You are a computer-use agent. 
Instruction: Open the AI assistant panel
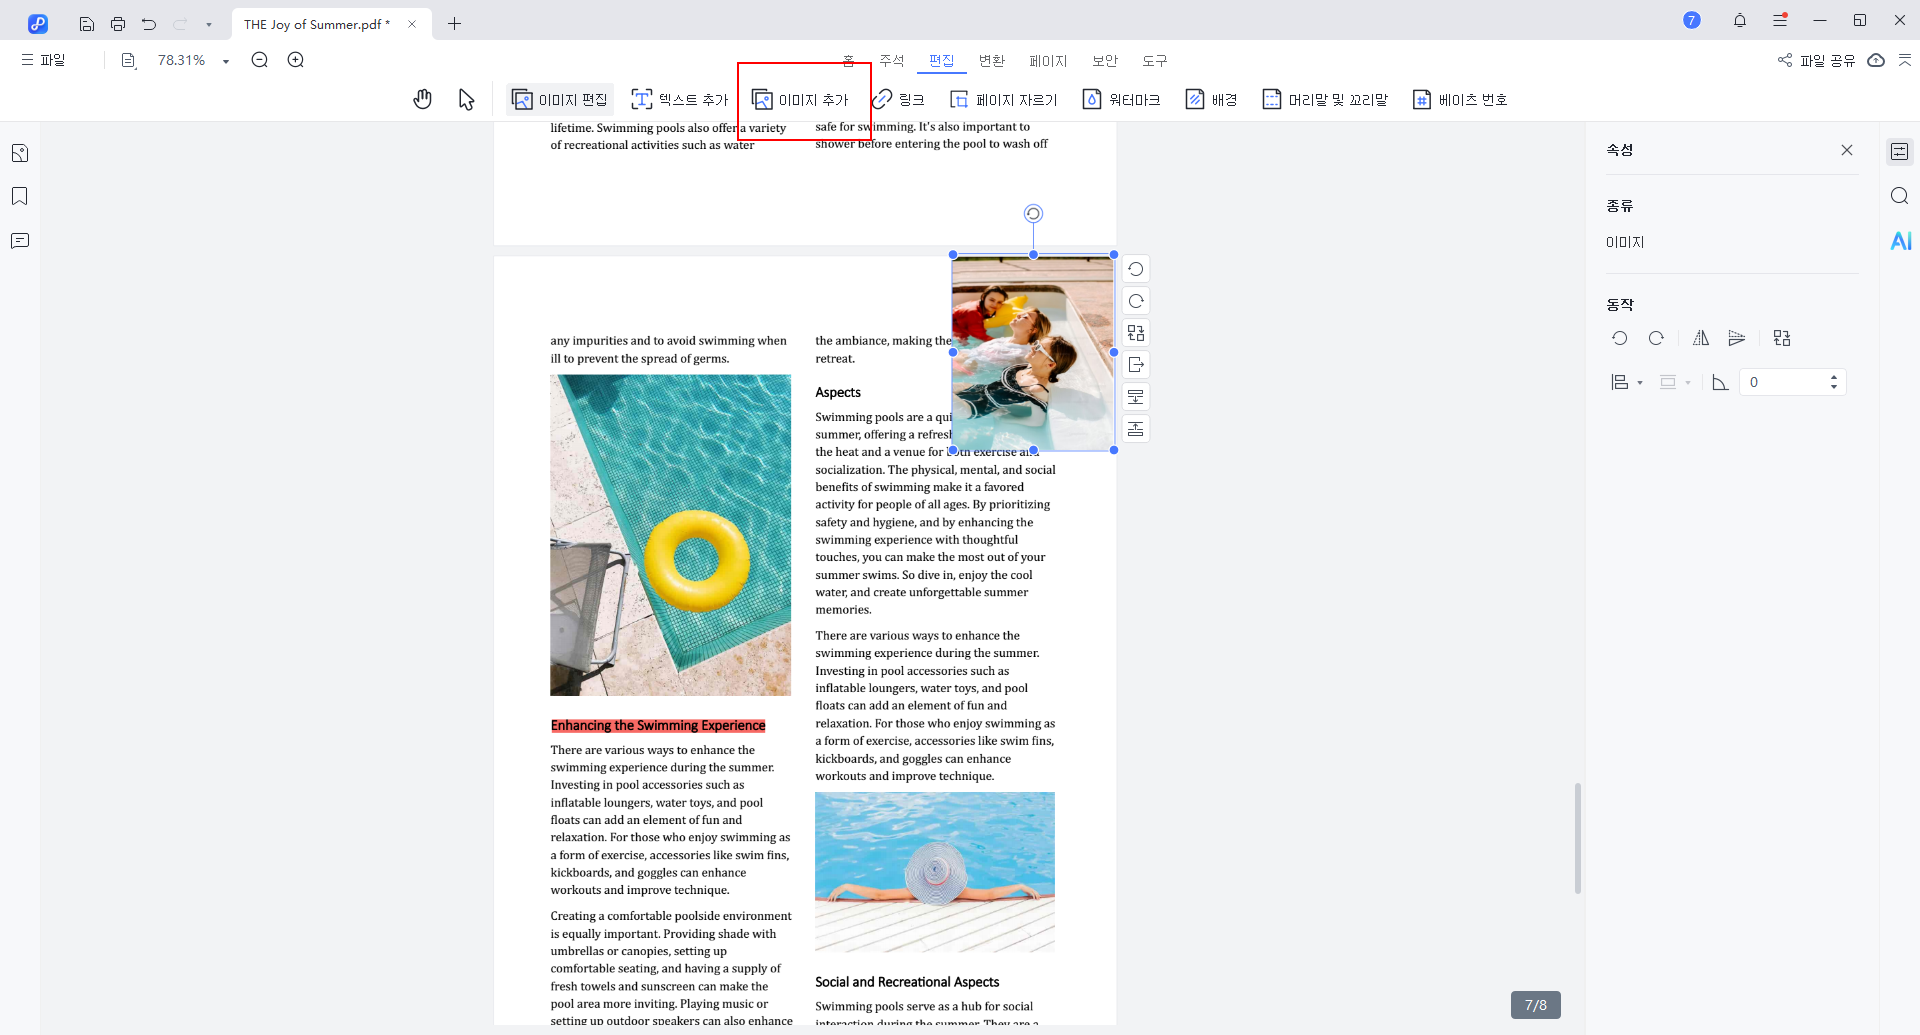1900,240
